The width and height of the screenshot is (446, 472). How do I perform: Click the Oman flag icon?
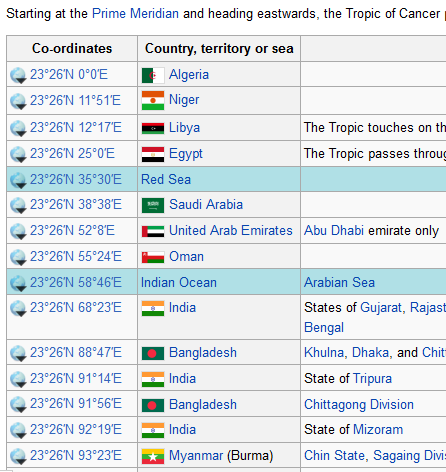(153, 257)
